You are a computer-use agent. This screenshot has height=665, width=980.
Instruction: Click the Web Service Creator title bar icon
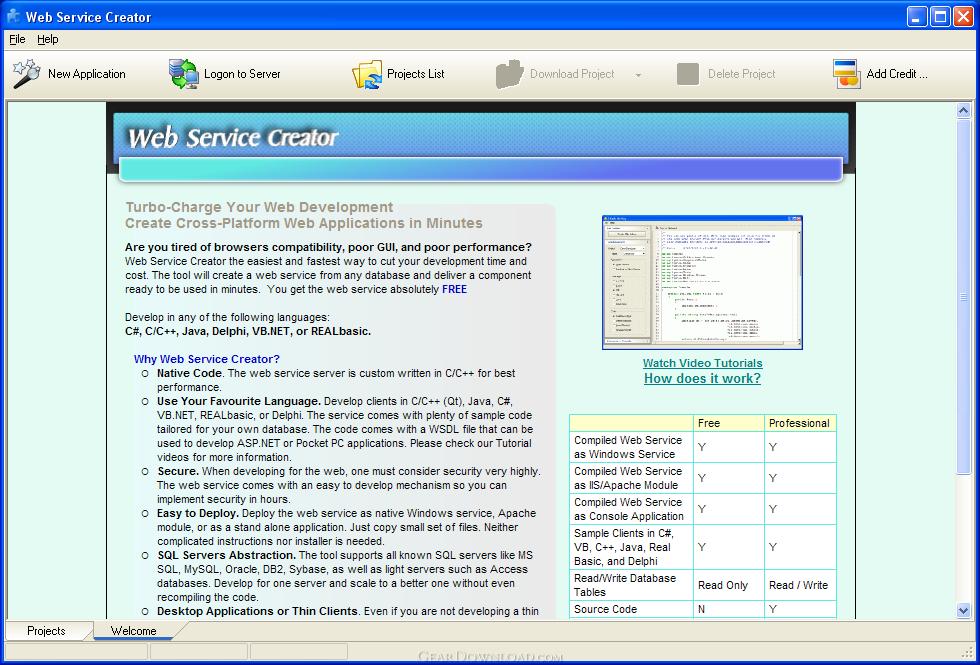[x=14, y=16]
